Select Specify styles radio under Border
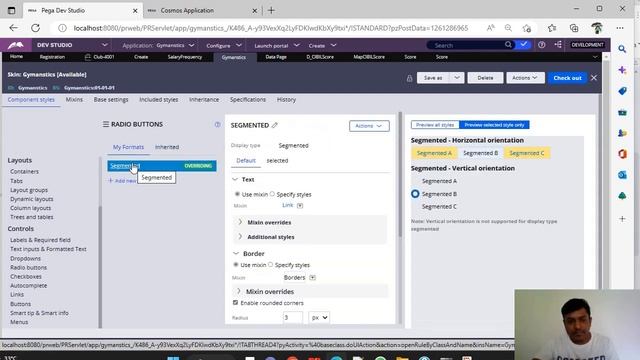The image size is (640, 360). 270,264
